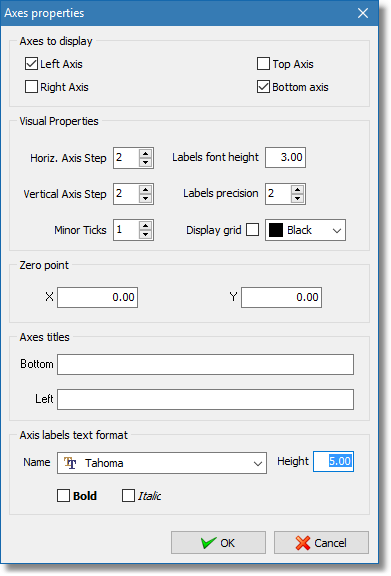Confirm with the OK button
391x576 pixels.
[218, 542]
